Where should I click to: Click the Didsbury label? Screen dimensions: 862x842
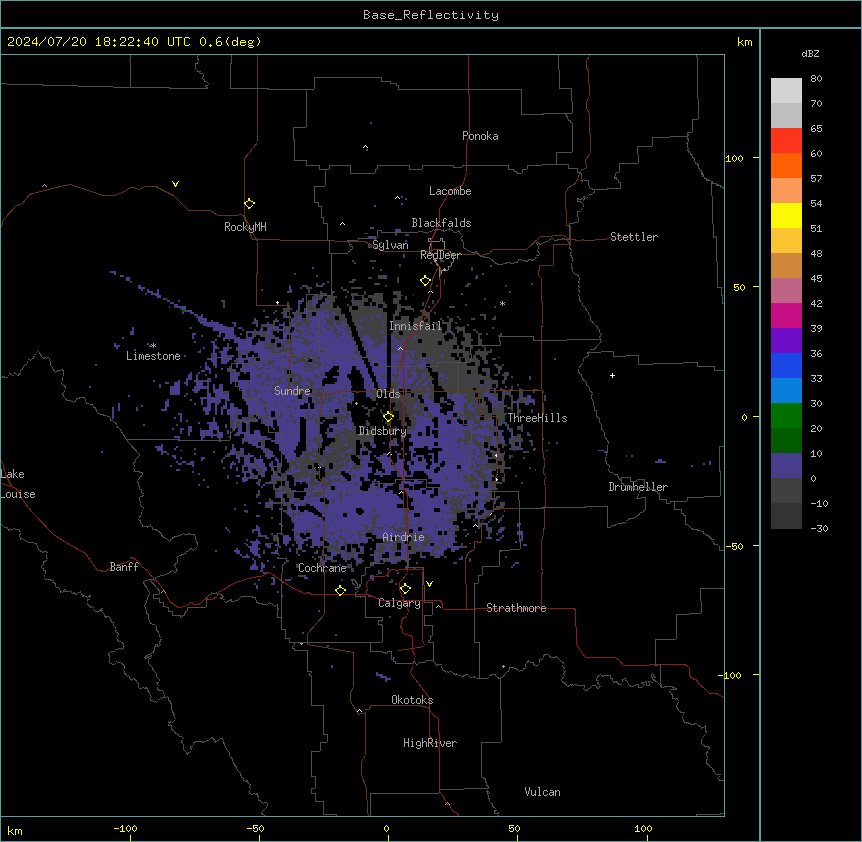point(383,431)
